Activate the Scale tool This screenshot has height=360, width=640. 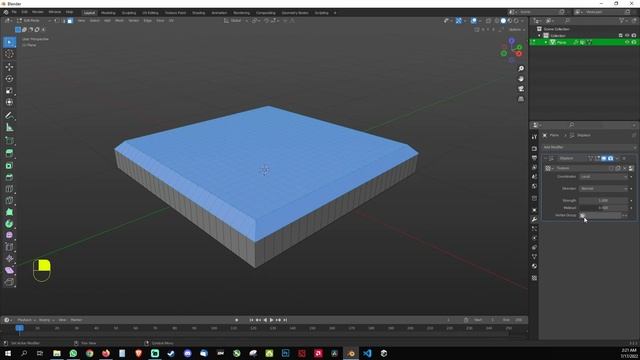pyautogui.click(x=9, y=90)
